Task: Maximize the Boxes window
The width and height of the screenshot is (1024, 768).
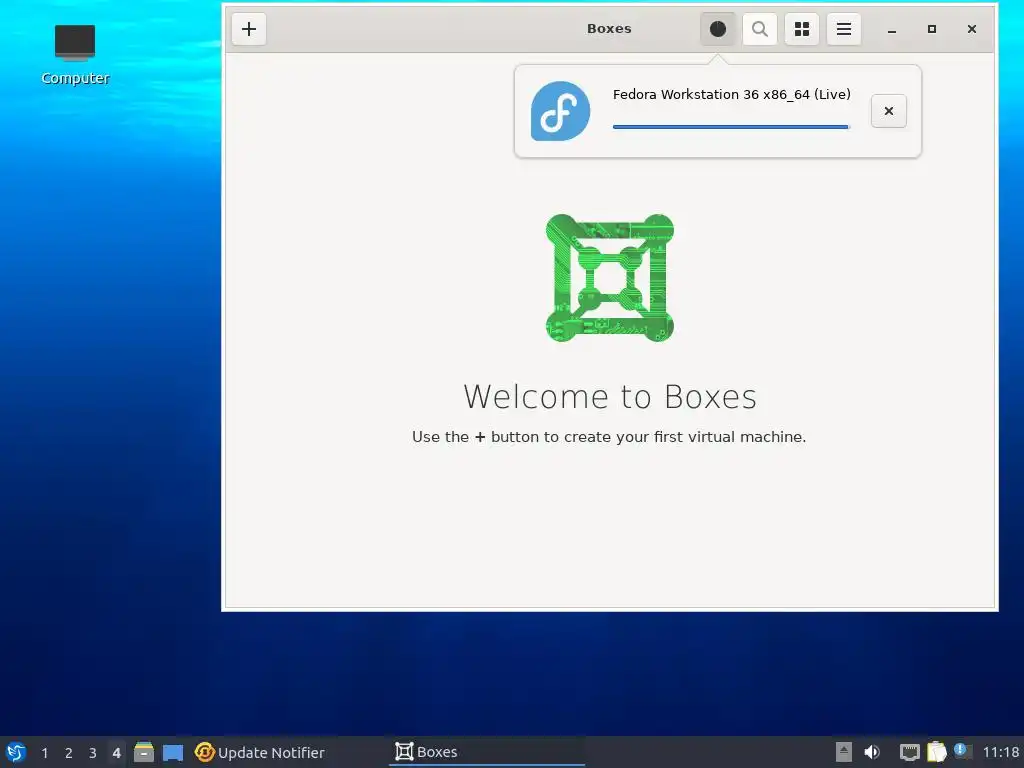Action: [x=932, y=29]
